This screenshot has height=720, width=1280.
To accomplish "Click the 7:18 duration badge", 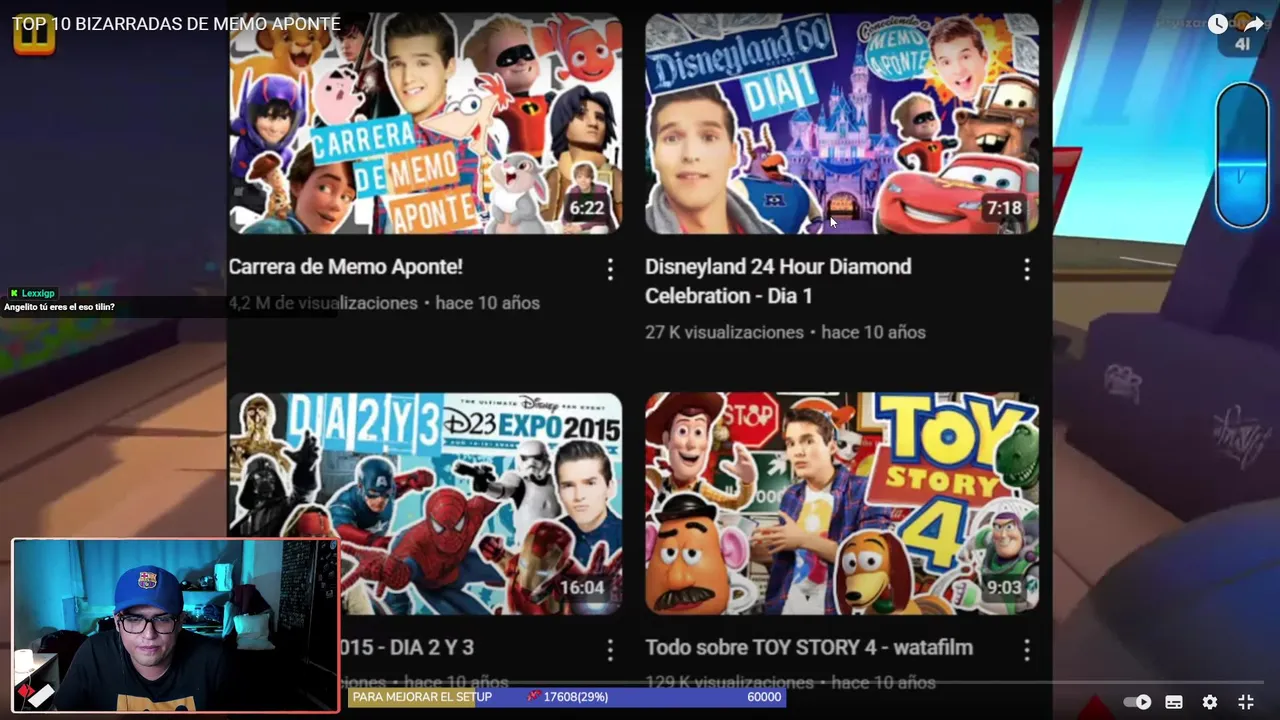I will coord(1004,208).
